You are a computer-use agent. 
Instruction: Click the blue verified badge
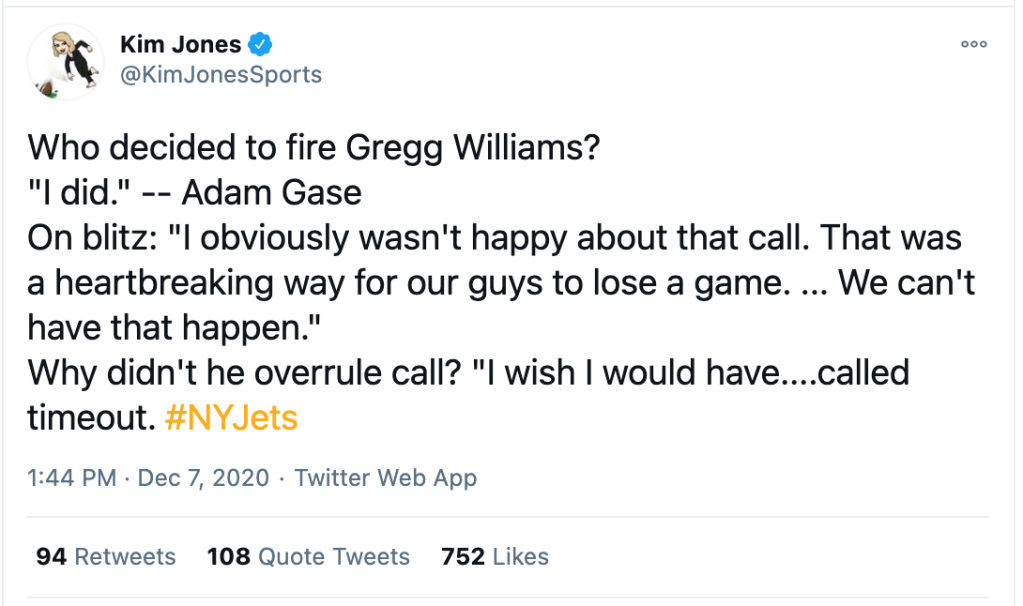point(262,44)
